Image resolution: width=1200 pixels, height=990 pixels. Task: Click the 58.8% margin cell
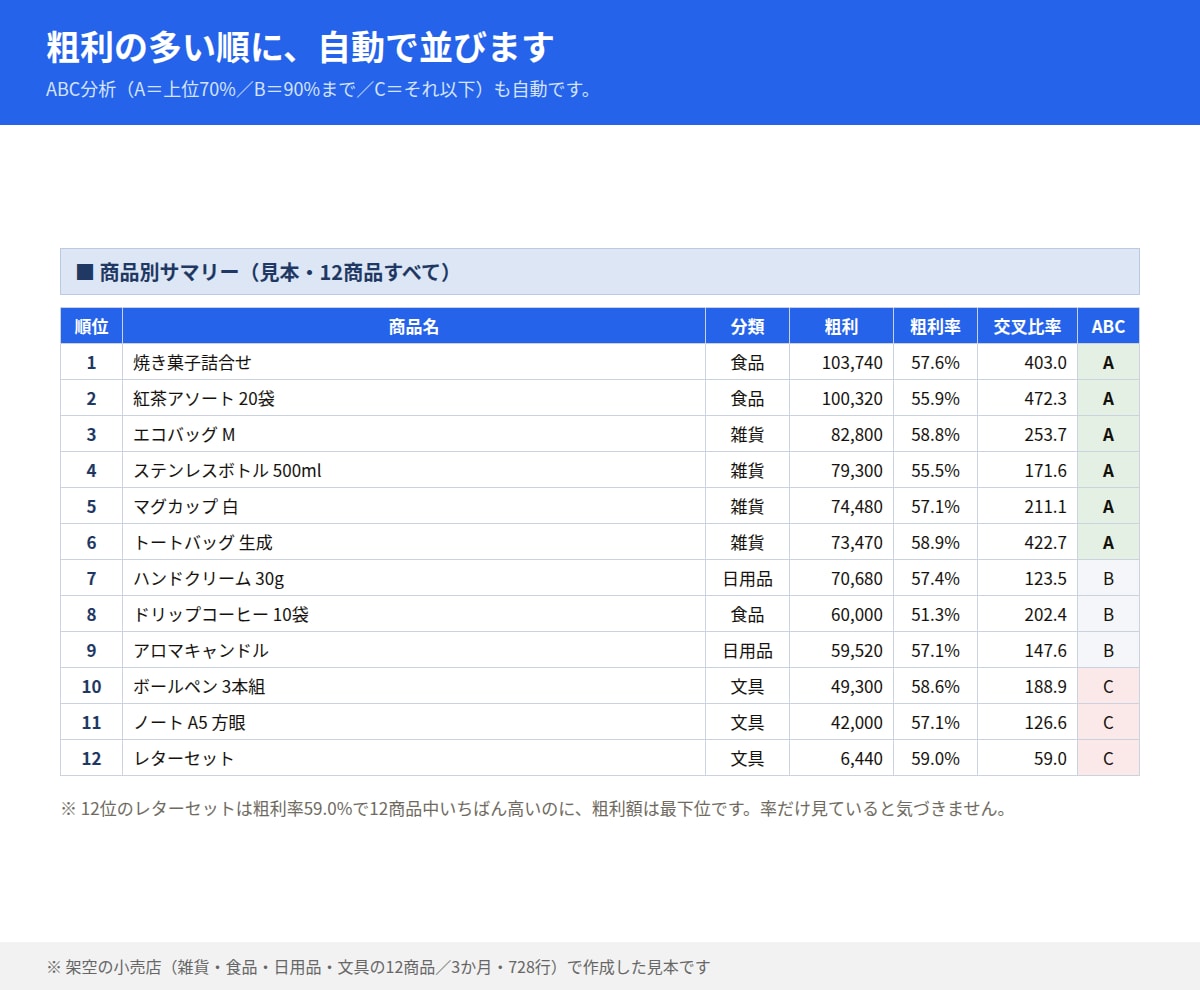coord(936,434)
